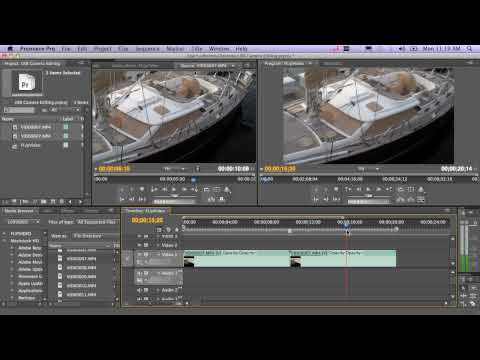Image resolution: width=480 pixels, height=360 pixels.
Task: Click the Premiere project thumbnail preview
Action: pyautogui.click(x=26, y=83)
